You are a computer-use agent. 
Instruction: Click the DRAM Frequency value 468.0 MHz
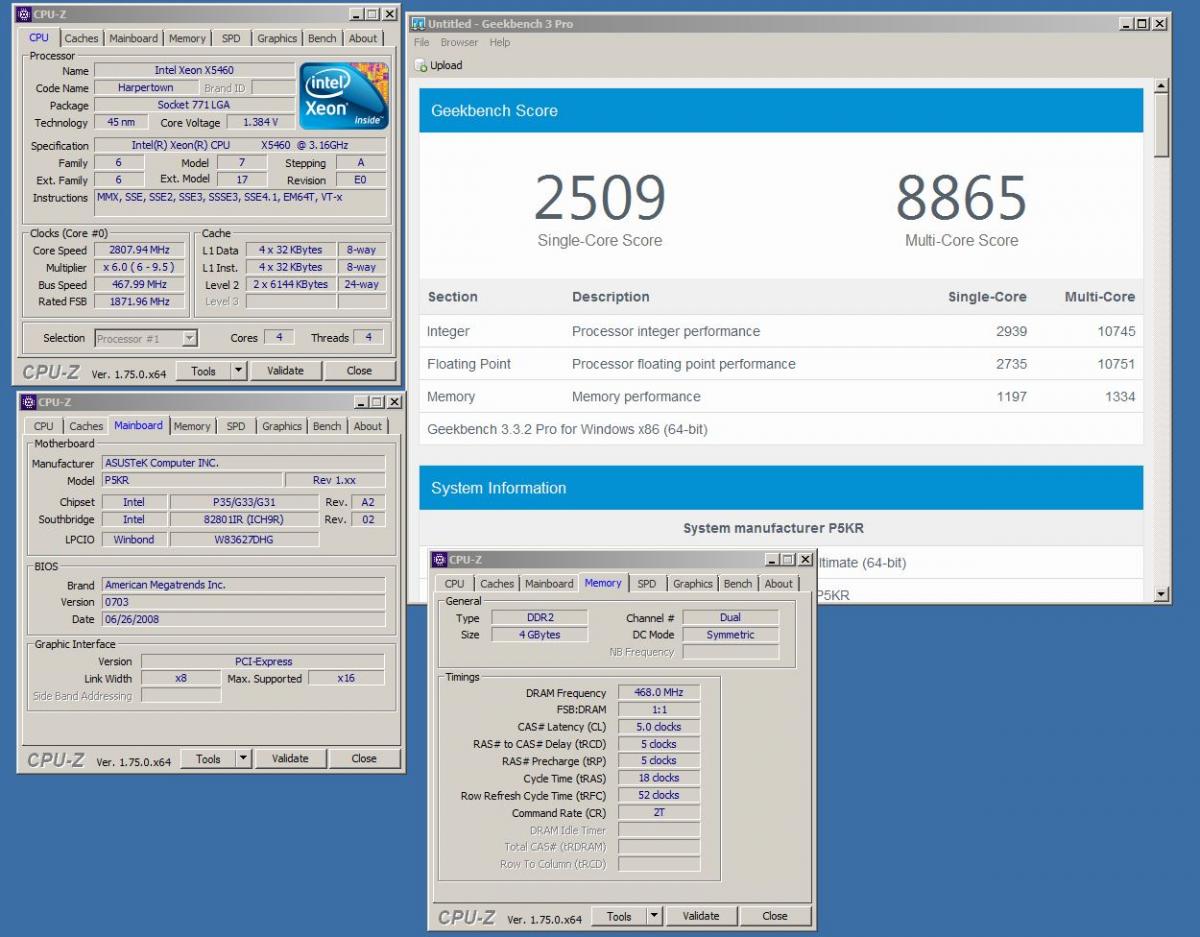[659, 693]
